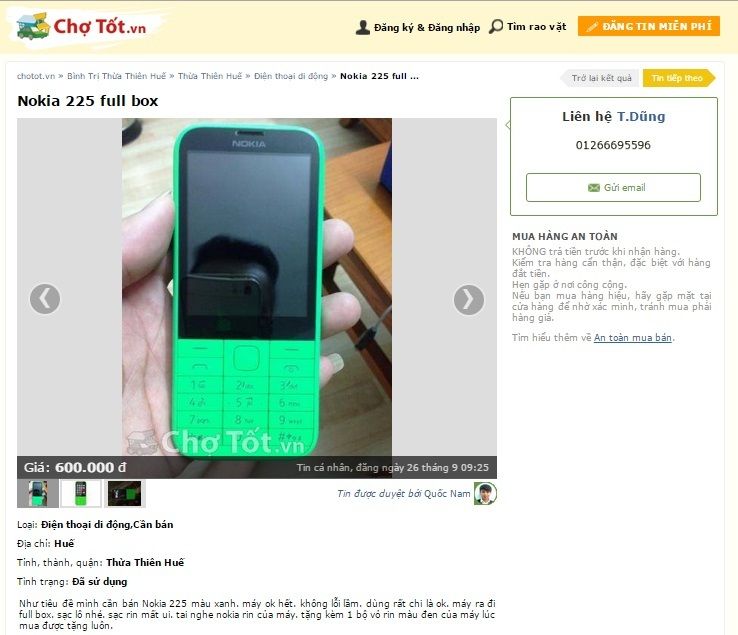Screen dimensions: 738x635
Task: Go to chotot.vn in the breadcrumb
Action: click(x=36, y=76)
